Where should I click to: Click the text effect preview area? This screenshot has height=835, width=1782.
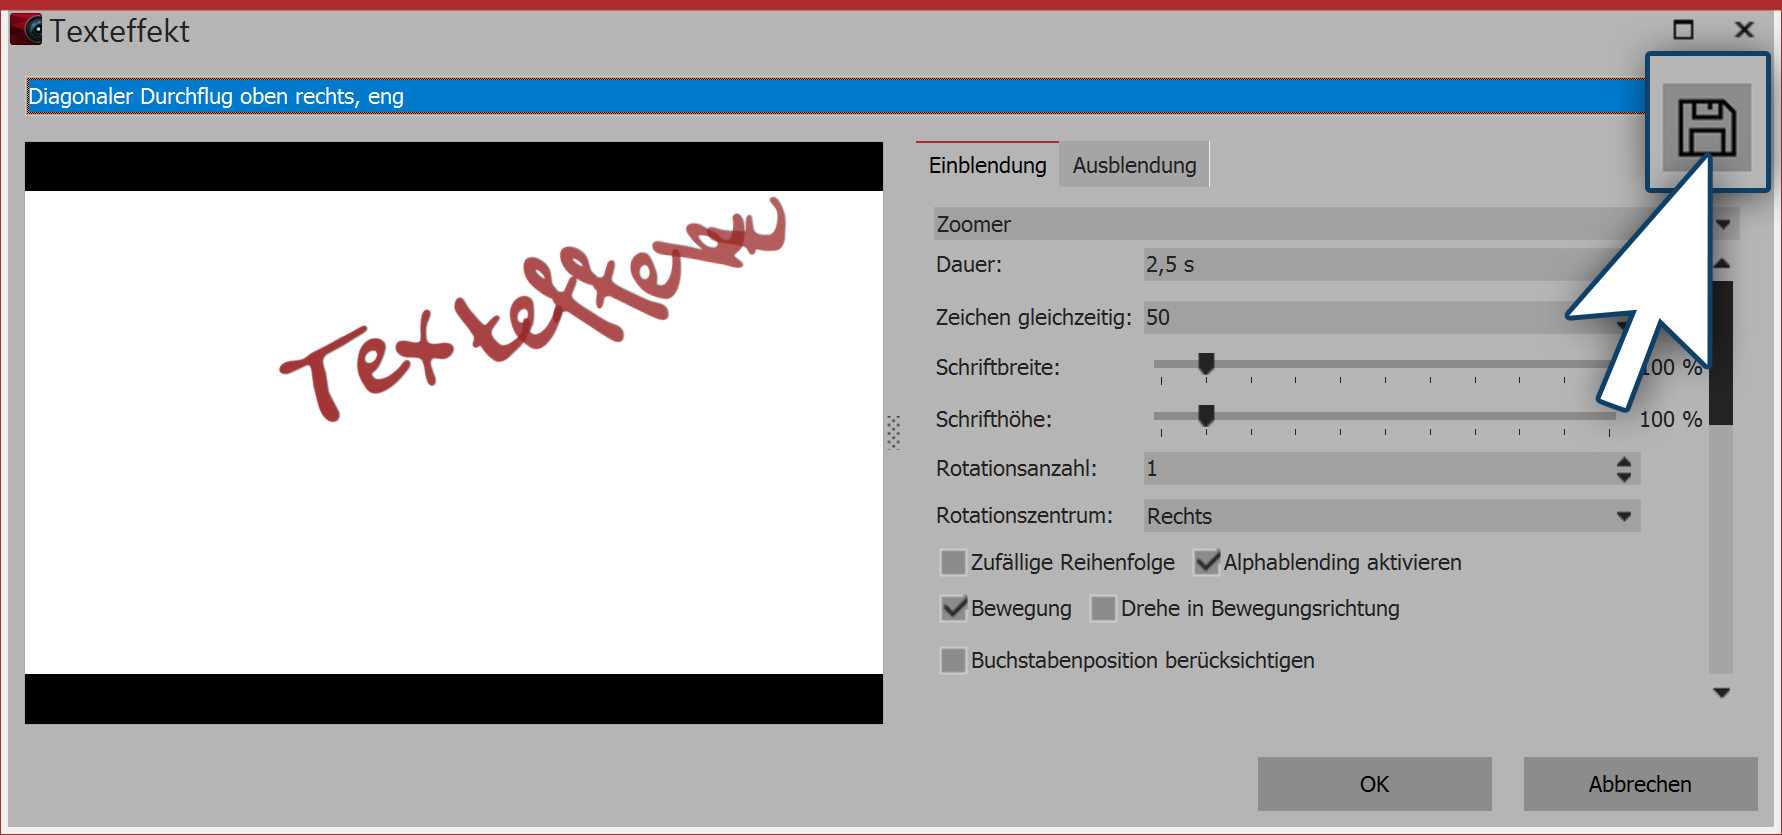(x=454, y=433)
